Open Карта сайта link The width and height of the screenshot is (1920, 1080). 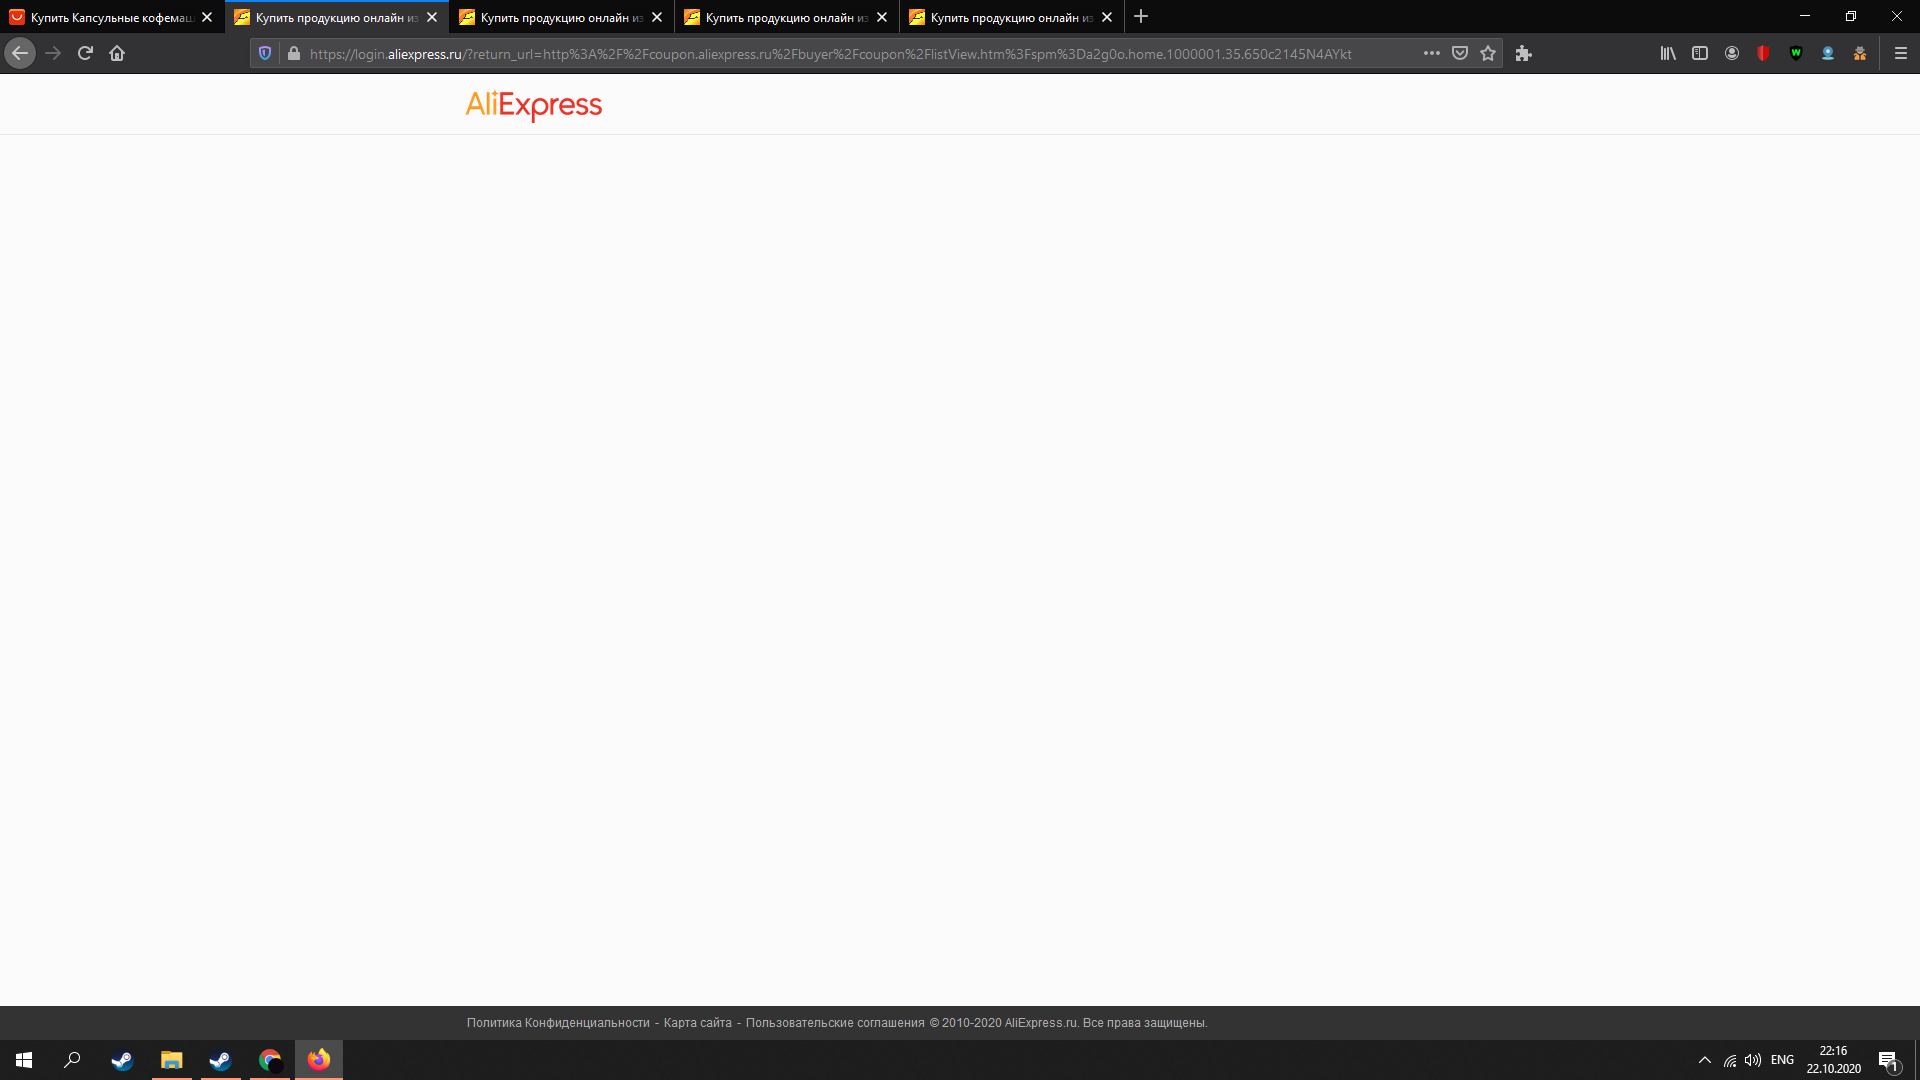tap(698, 1023)
